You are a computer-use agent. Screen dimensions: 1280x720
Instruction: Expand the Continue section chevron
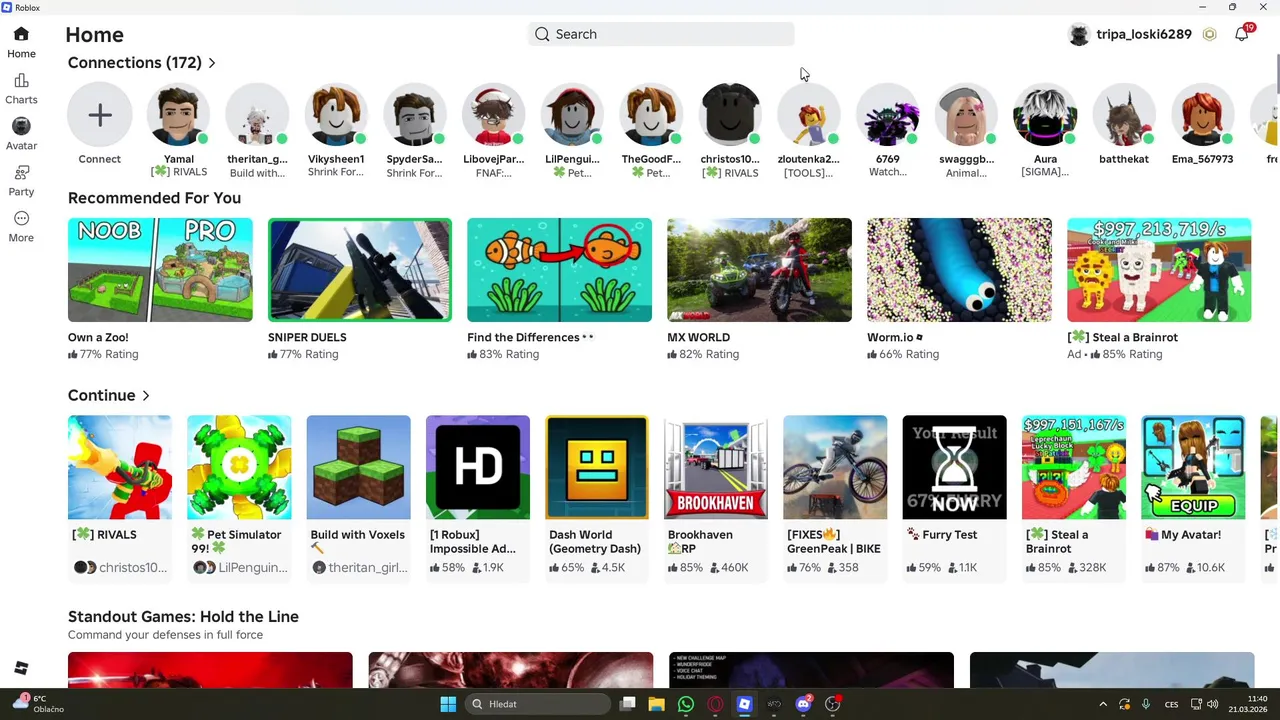coord(146,396)
